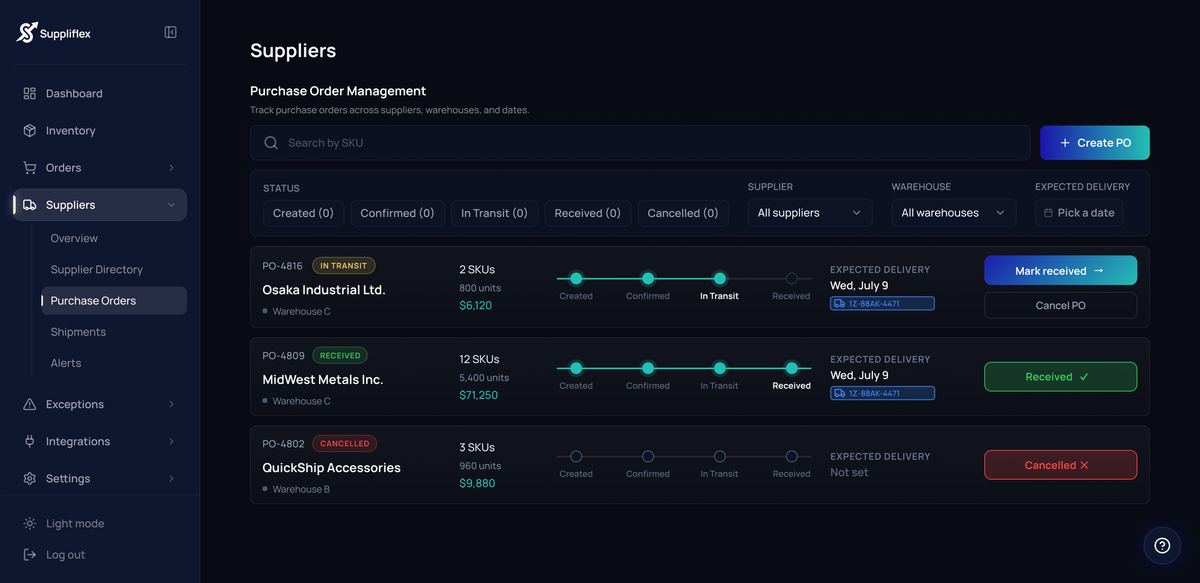The height and width of the screenshot is (583, 1200).
Task: Click the Exceptions warning icon
Action: [29, 404]
